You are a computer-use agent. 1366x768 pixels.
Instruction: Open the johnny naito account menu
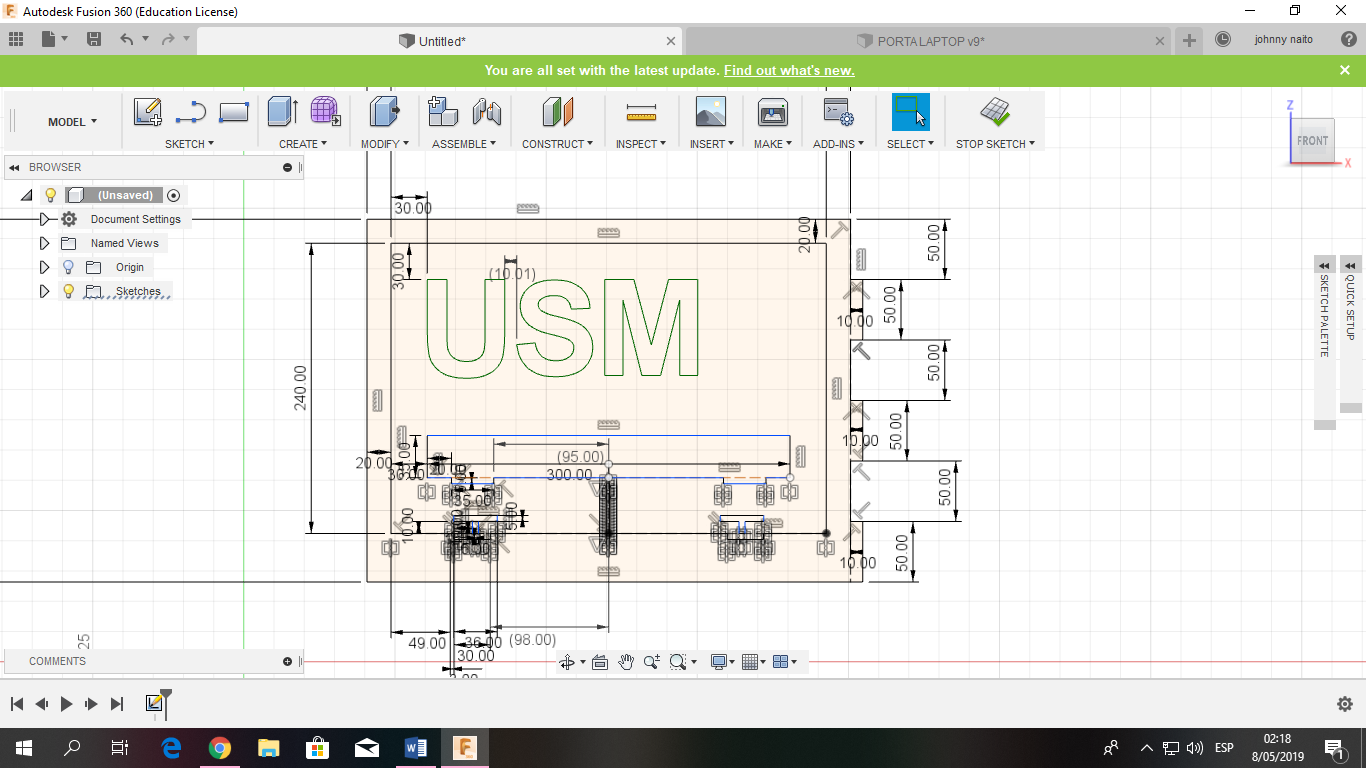tap(1283, 40)
